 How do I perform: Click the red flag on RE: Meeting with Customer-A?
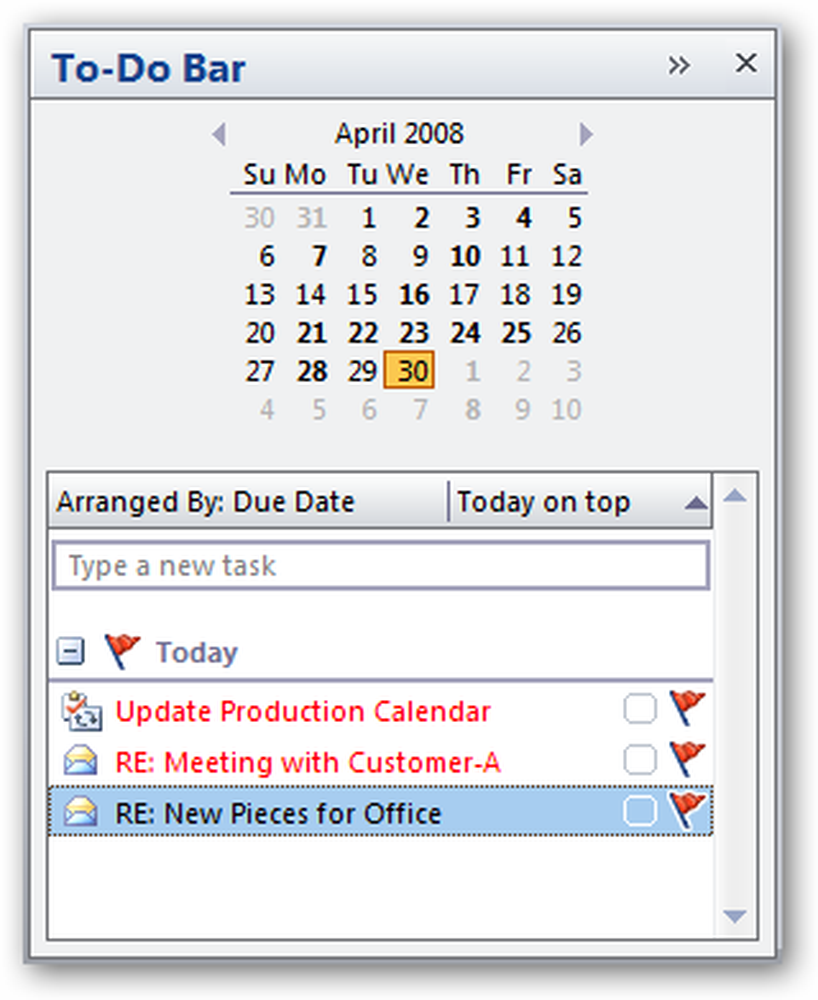coord(687,760)
